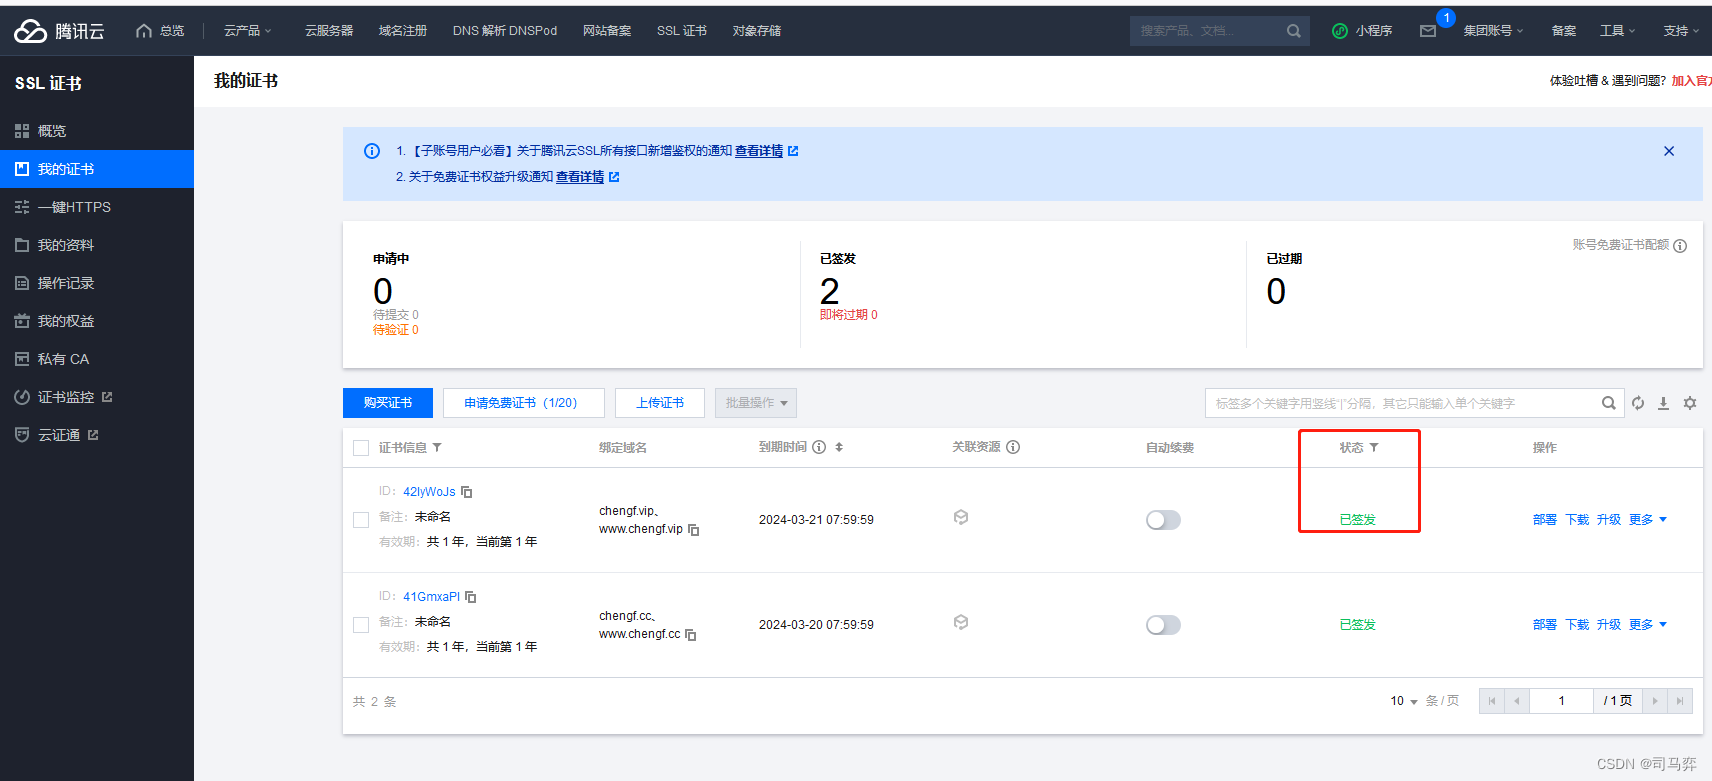Open 概览 in the sidebar

(x=97, y=131)
